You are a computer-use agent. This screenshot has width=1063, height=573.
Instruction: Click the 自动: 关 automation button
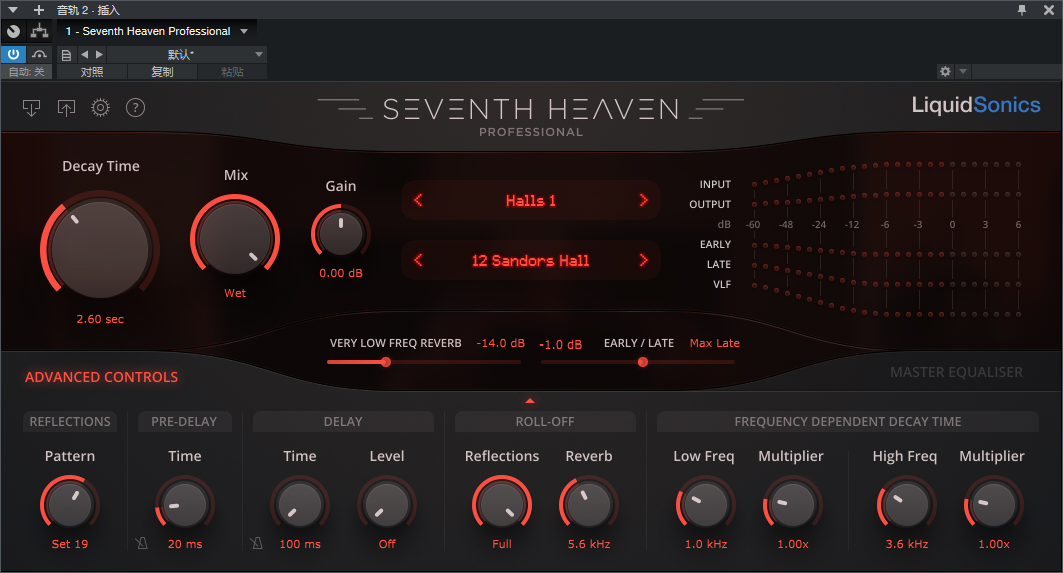pos(26,72)
